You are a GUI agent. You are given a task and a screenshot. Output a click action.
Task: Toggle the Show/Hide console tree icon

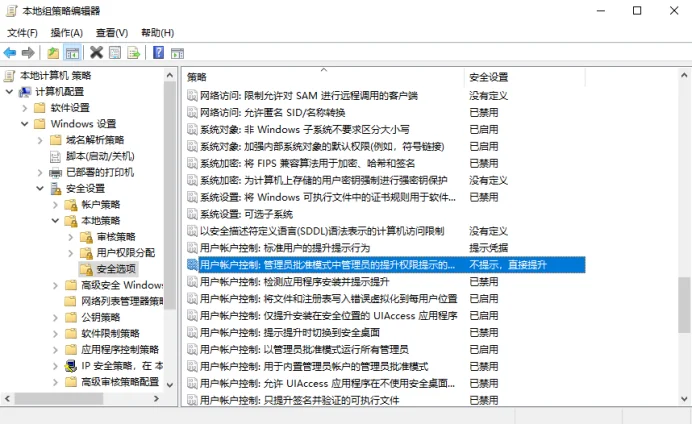[x=71, y=53]
